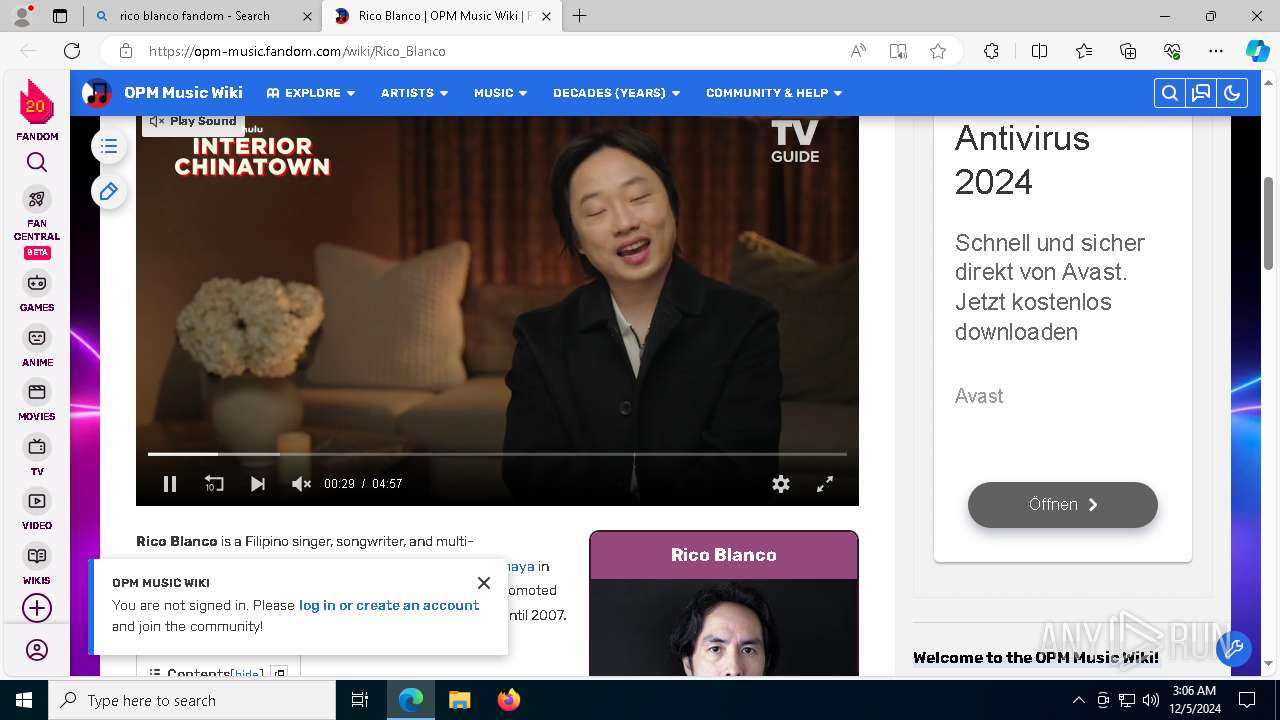1280x720 pixels.
Task: Expand the Decades (Years) menu
Action: pyautogui.click(x=617, y=93)
